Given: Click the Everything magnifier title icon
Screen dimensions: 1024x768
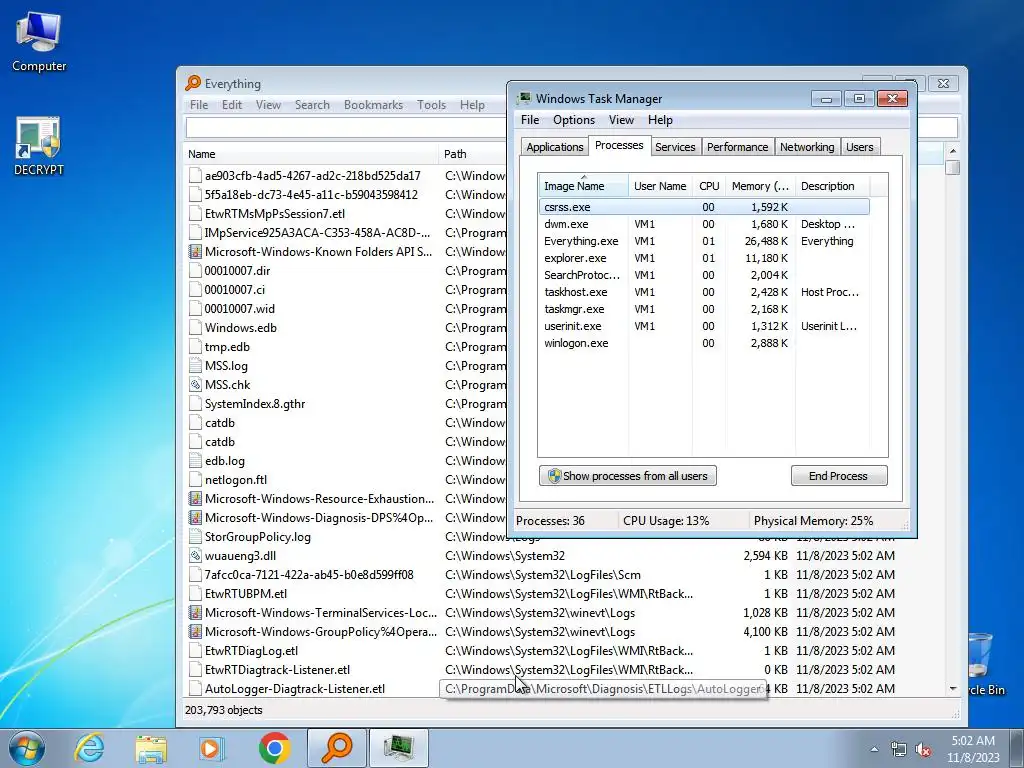Looking at the screenshot, I should coord(193,83).
